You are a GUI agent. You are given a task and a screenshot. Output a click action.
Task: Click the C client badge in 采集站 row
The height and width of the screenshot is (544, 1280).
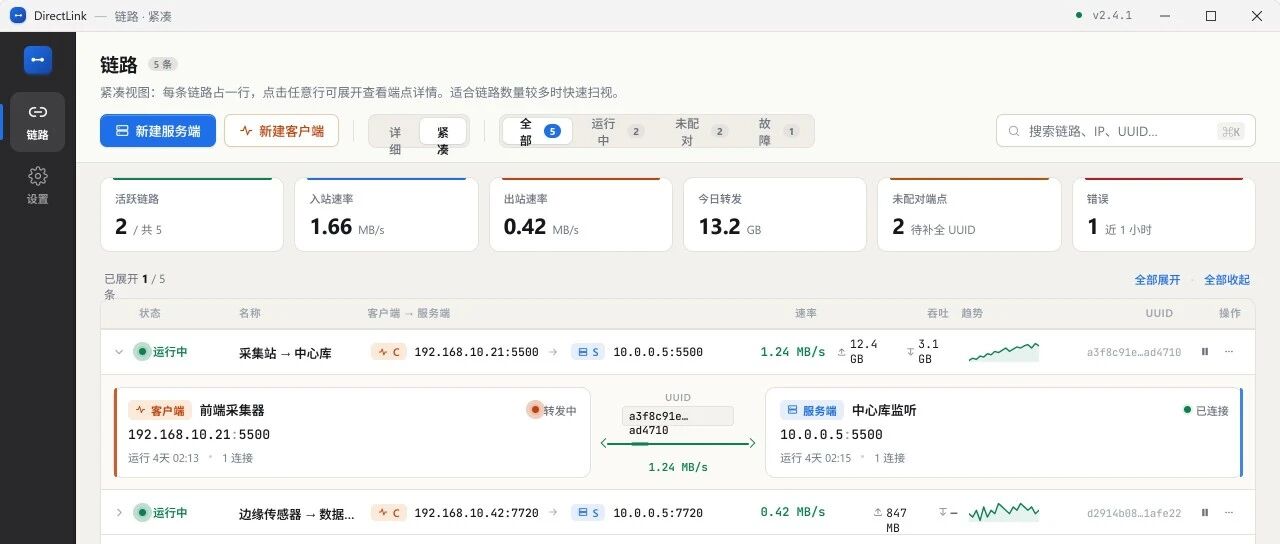coord(388,352)
